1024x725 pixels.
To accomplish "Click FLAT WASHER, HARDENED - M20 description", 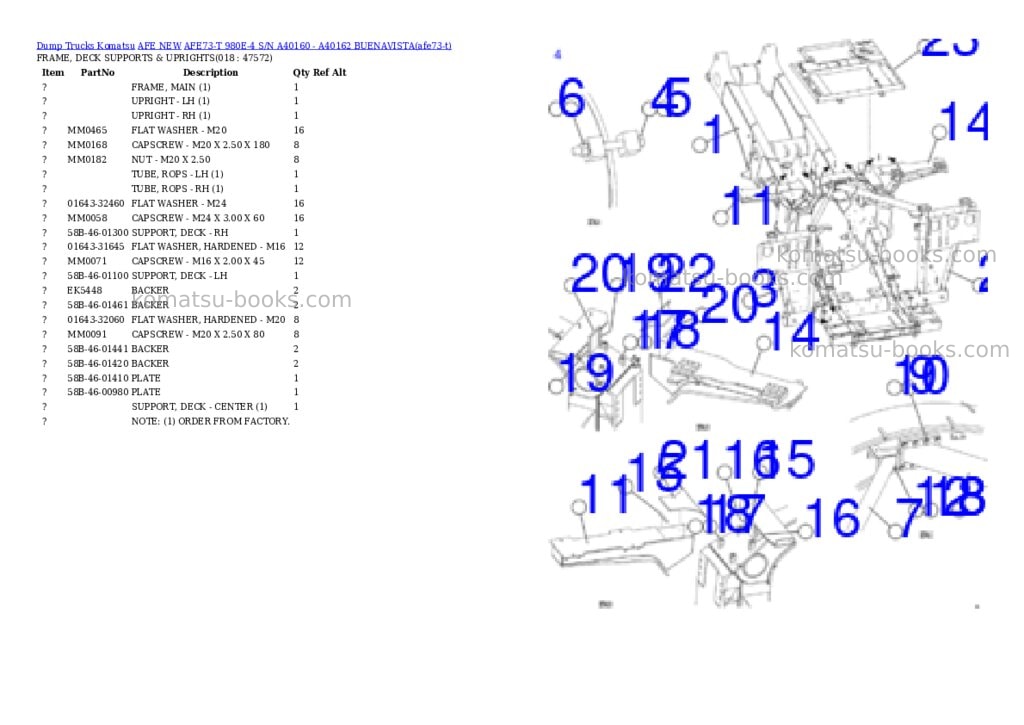I will click(208, 320).
